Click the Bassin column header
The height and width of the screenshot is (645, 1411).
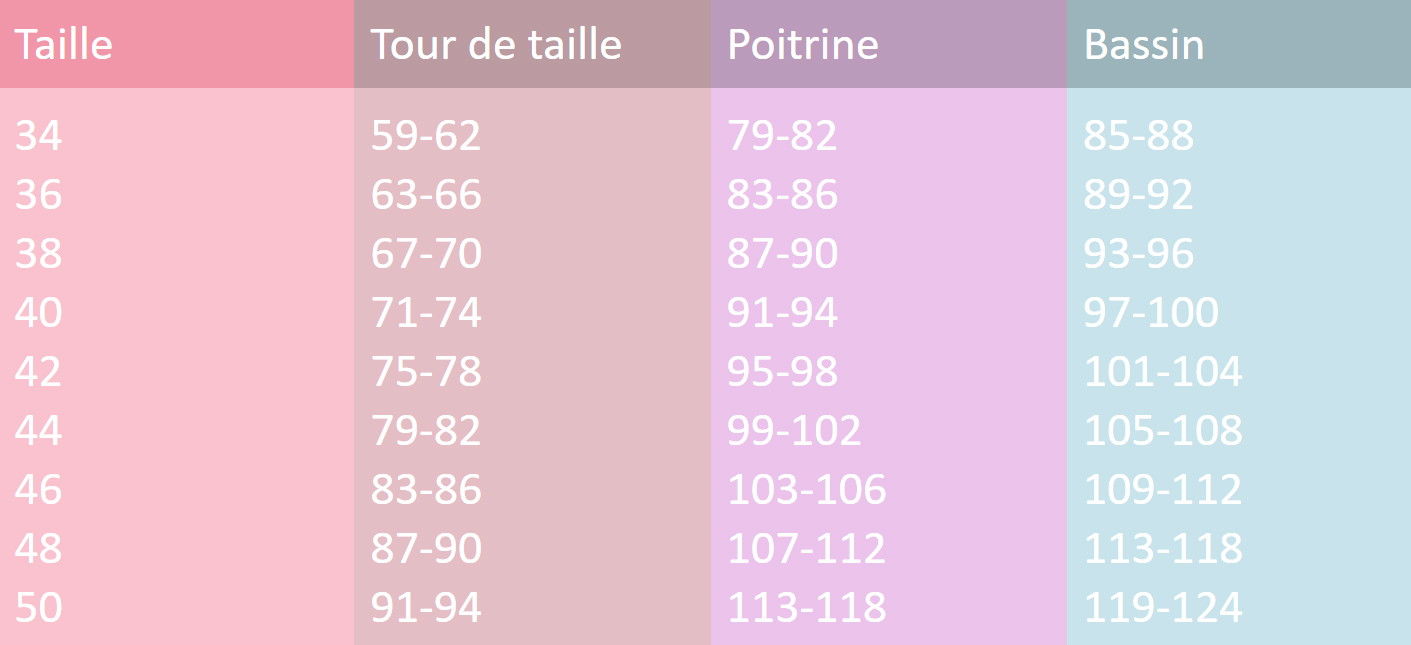click(1144, 45)
